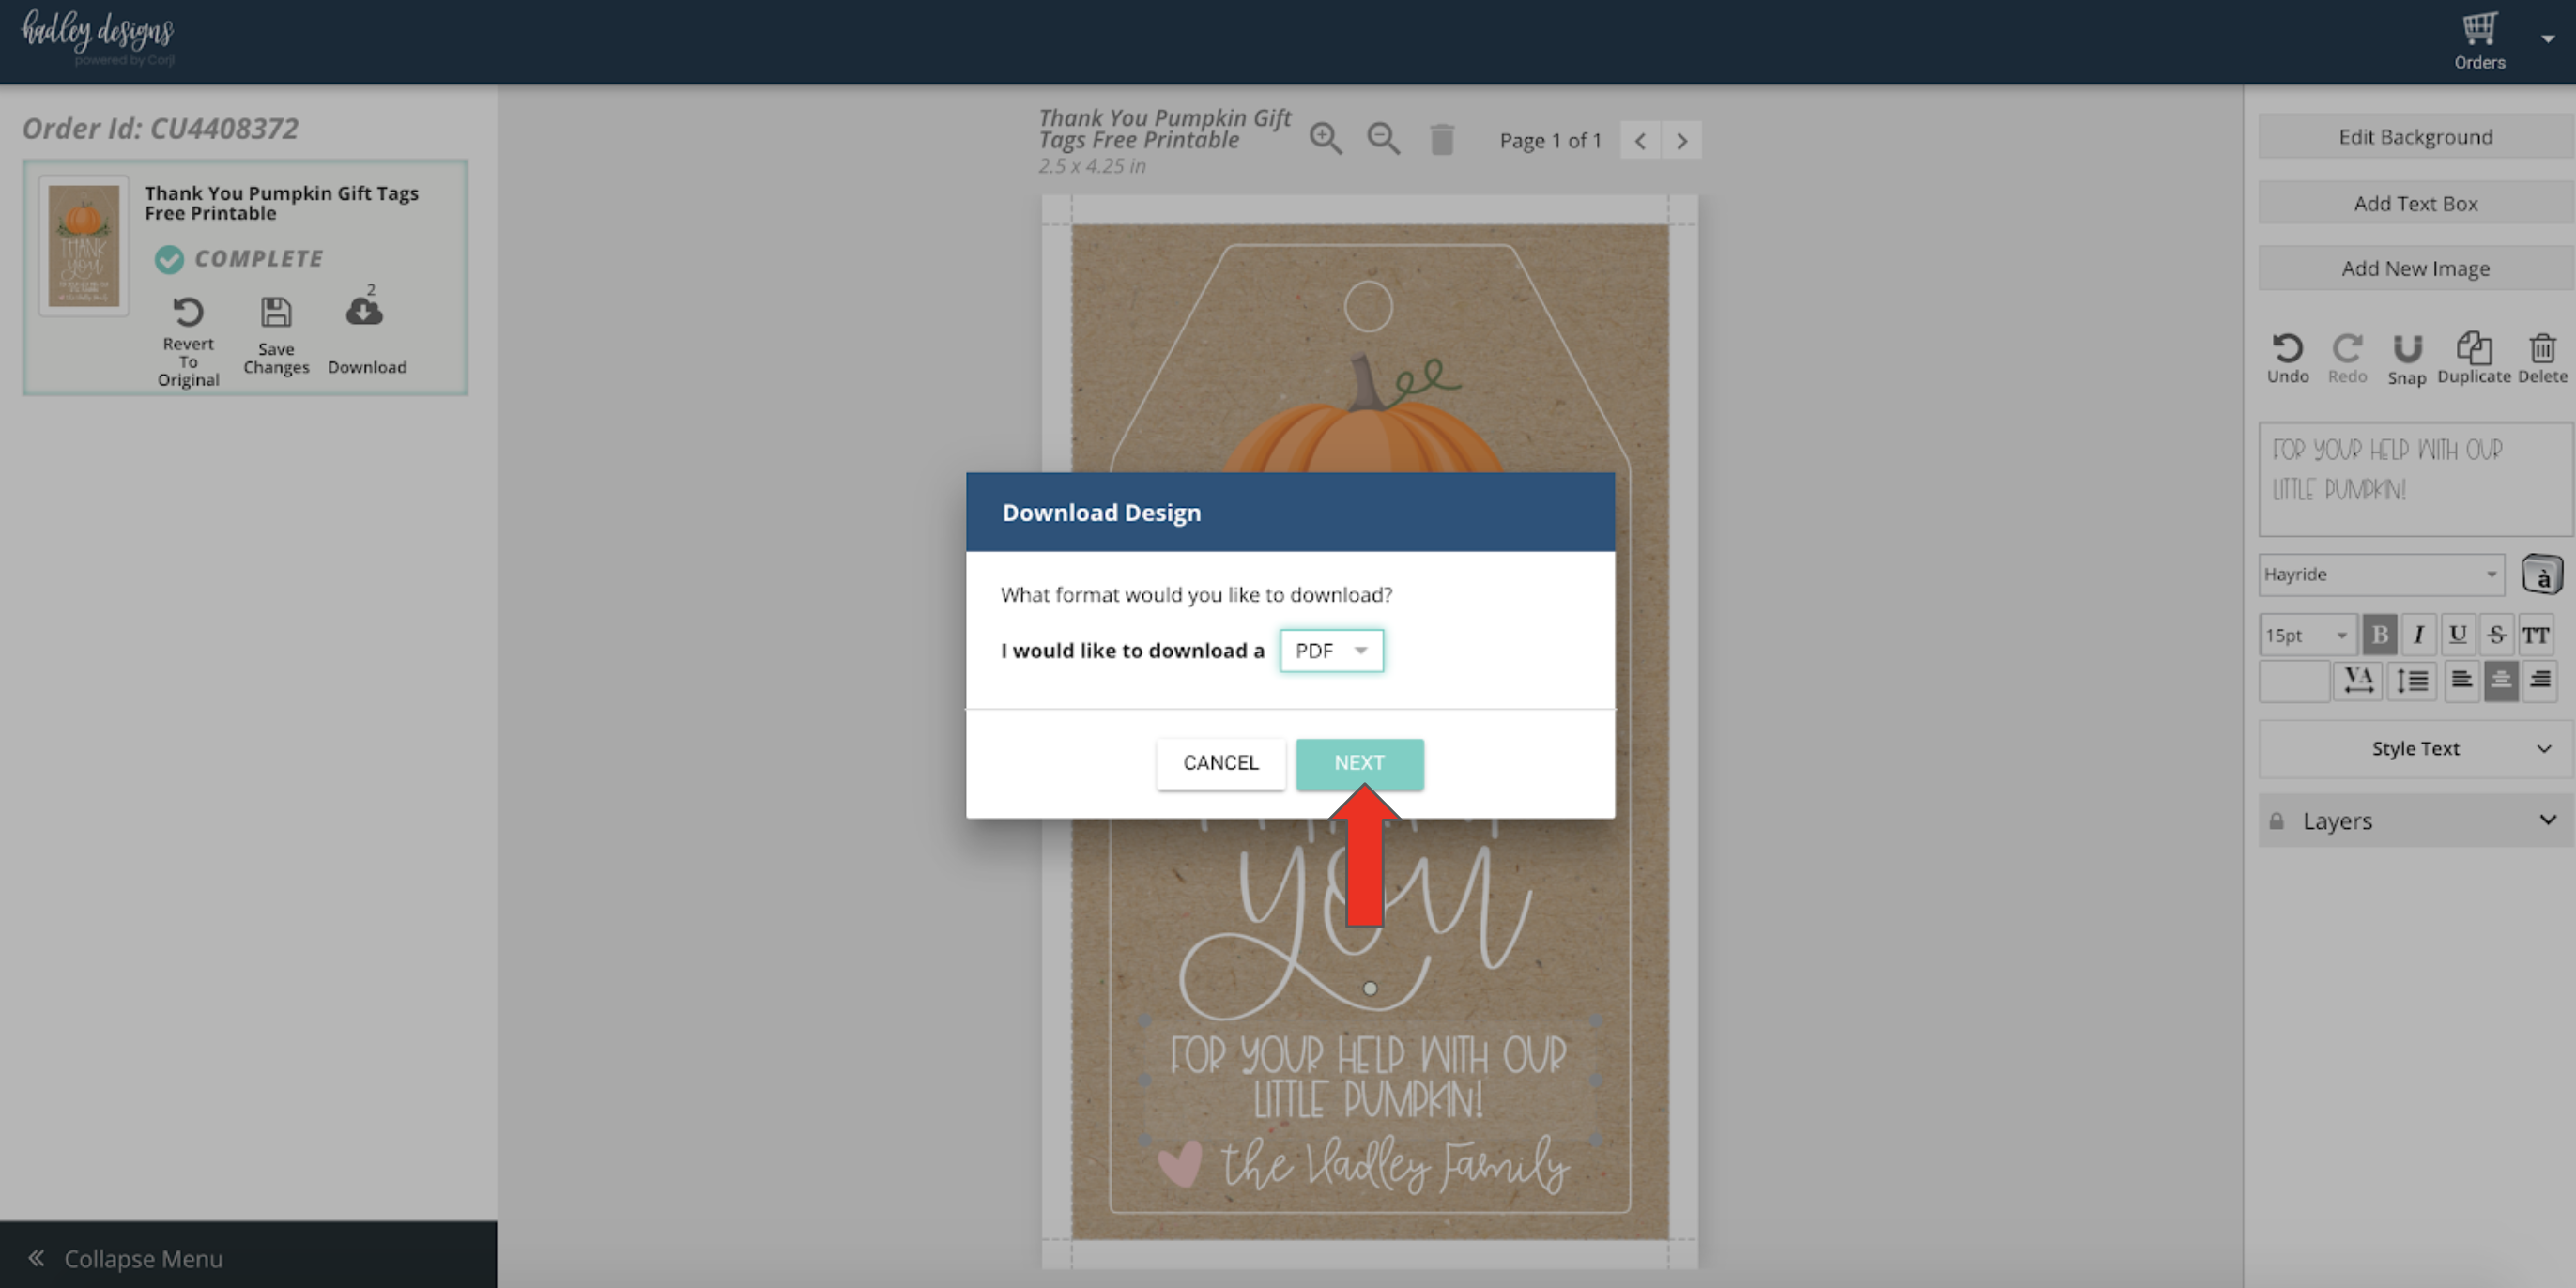Open the special characters glyph button

pos(2541,575)
